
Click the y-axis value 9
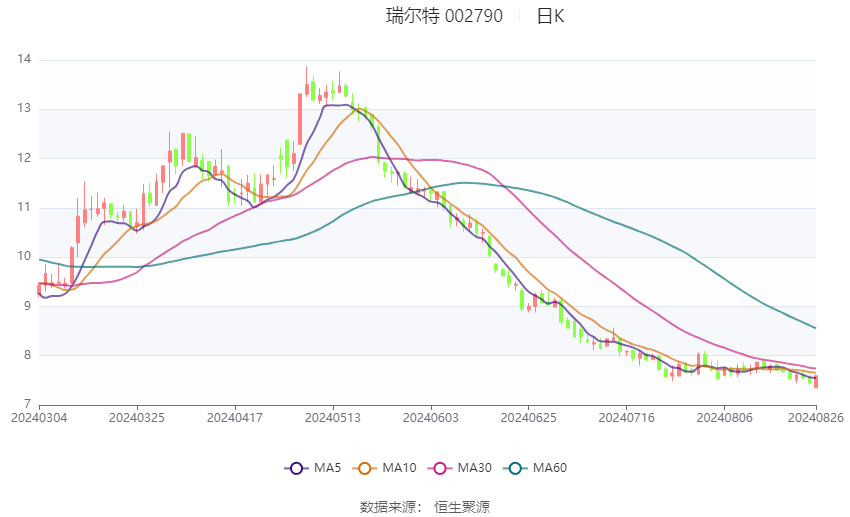(x=27, y=306)
